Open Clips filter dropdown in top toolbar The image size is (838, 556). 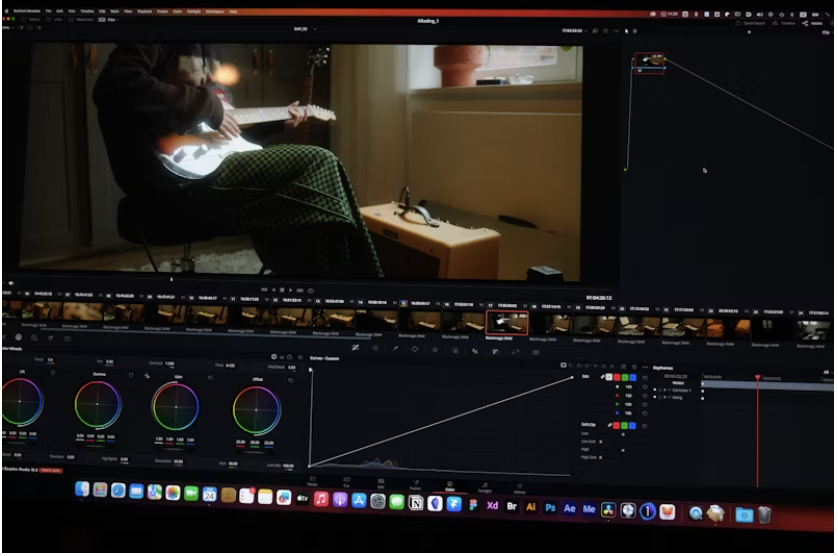point(110,19)
